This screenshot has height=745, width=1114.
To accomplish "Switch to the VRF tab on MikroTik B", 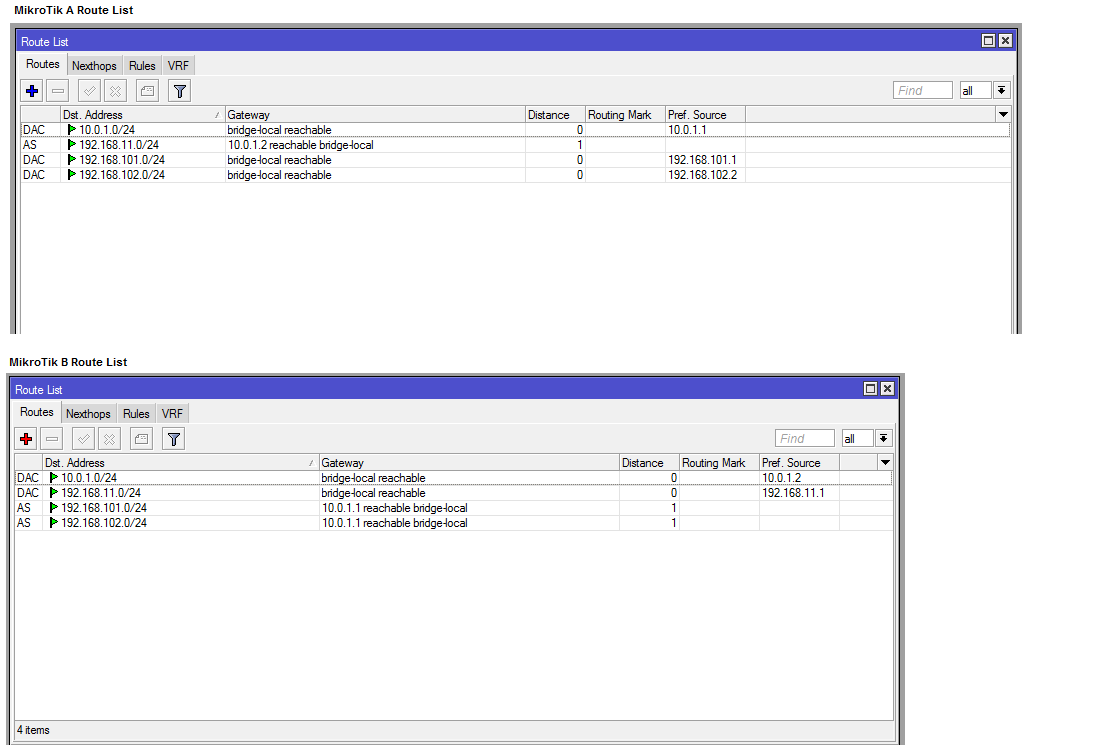I will pyautogui.click(x=172, y=413).
